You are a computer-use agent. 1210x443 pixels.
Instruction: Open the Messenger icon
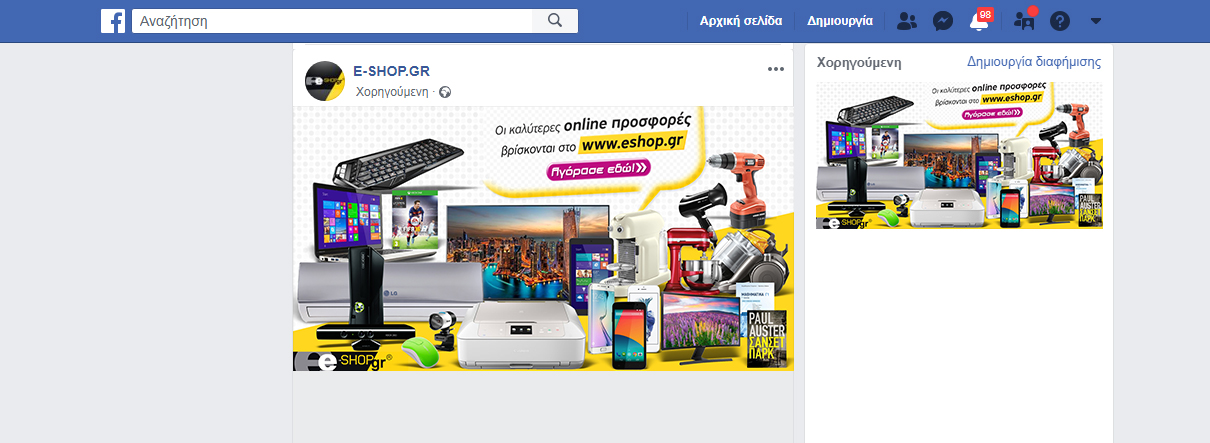click(942, 21)
